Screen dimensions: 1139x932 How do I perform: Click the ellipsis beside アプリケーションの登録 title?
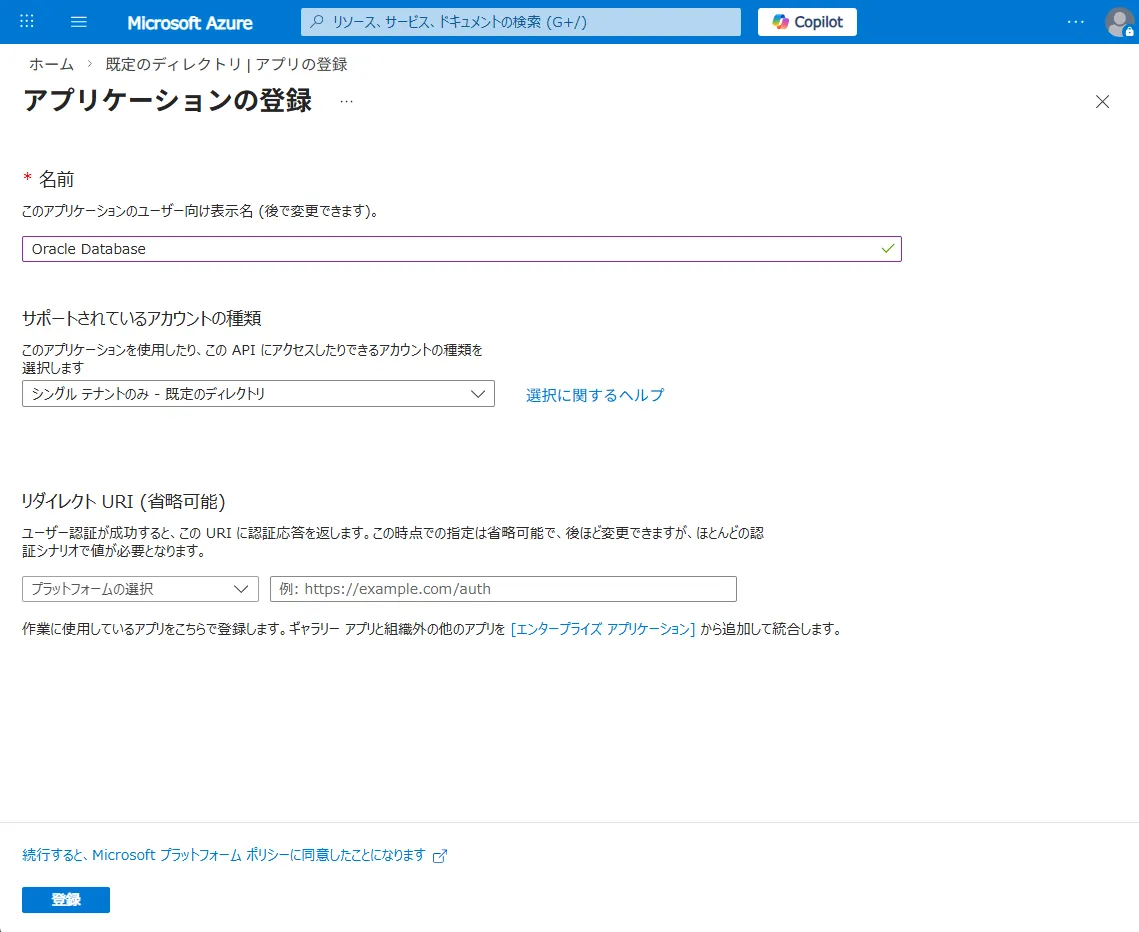[346, 102]
